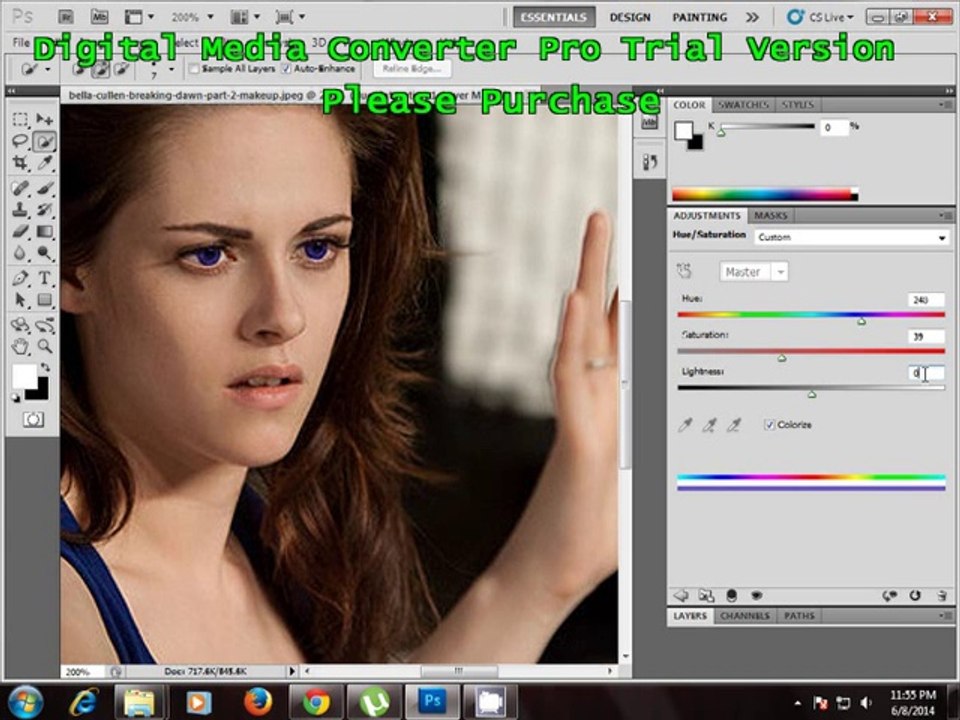Select the History Brush tool
The width and height of the screenshot is (960, 720).
[x=45, y=209]
